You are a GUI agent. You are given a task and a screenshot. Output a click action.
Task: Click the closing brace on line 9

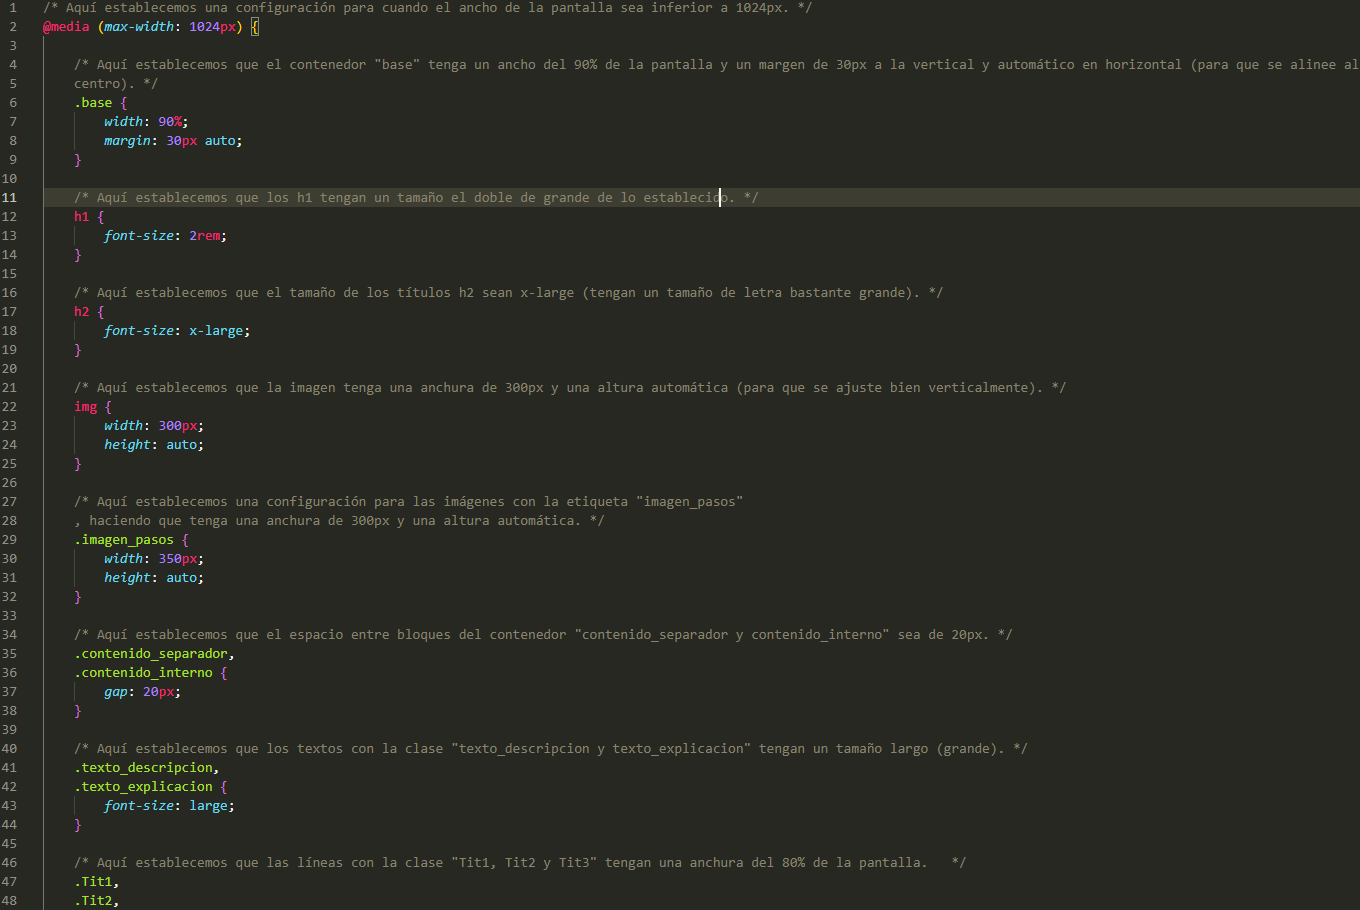coord(78,160)
